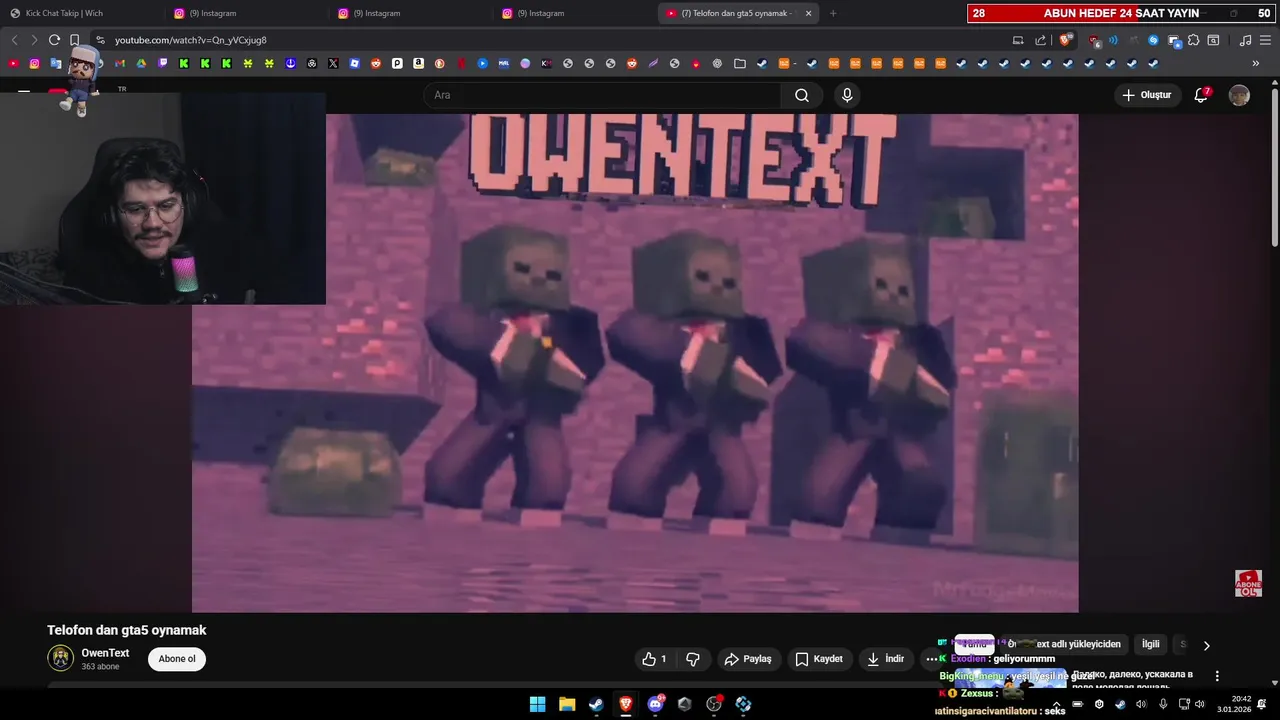Click the Paylaş share button

pos(748,659)
